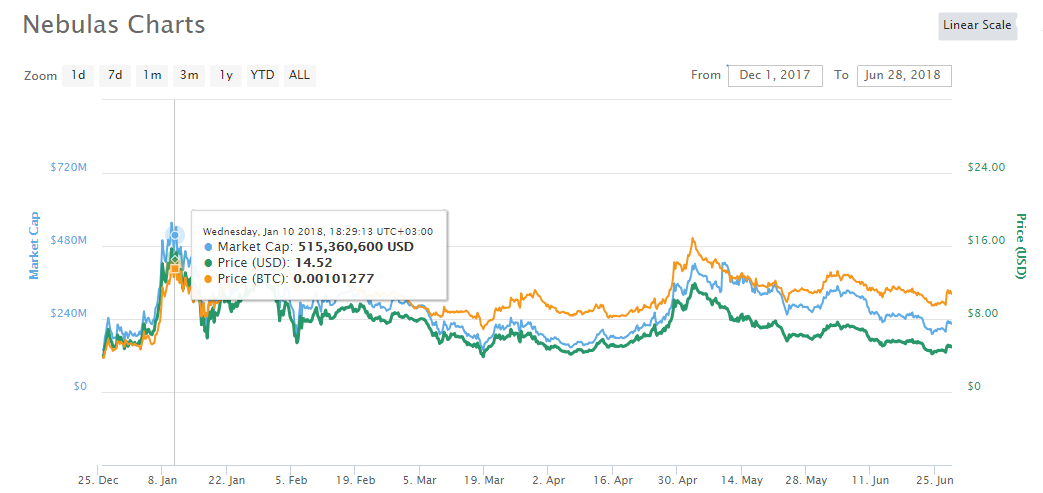Click the 5. Feb date label
Image resolution: width=1043 pixels, height=493 pixels.
(291, 480)
